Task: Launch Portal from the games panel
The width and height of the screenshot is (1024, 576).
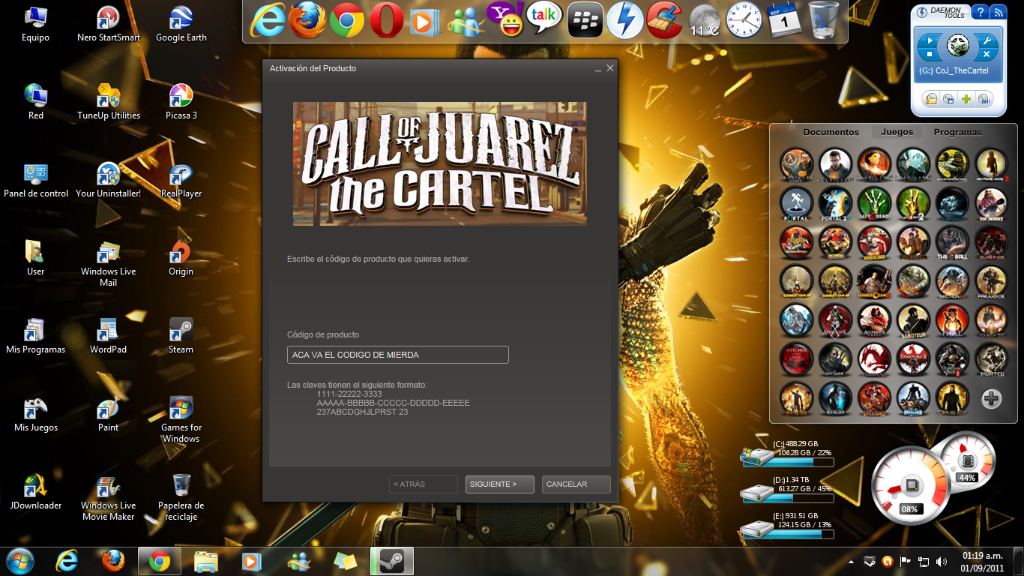Action: click(796, 203)
